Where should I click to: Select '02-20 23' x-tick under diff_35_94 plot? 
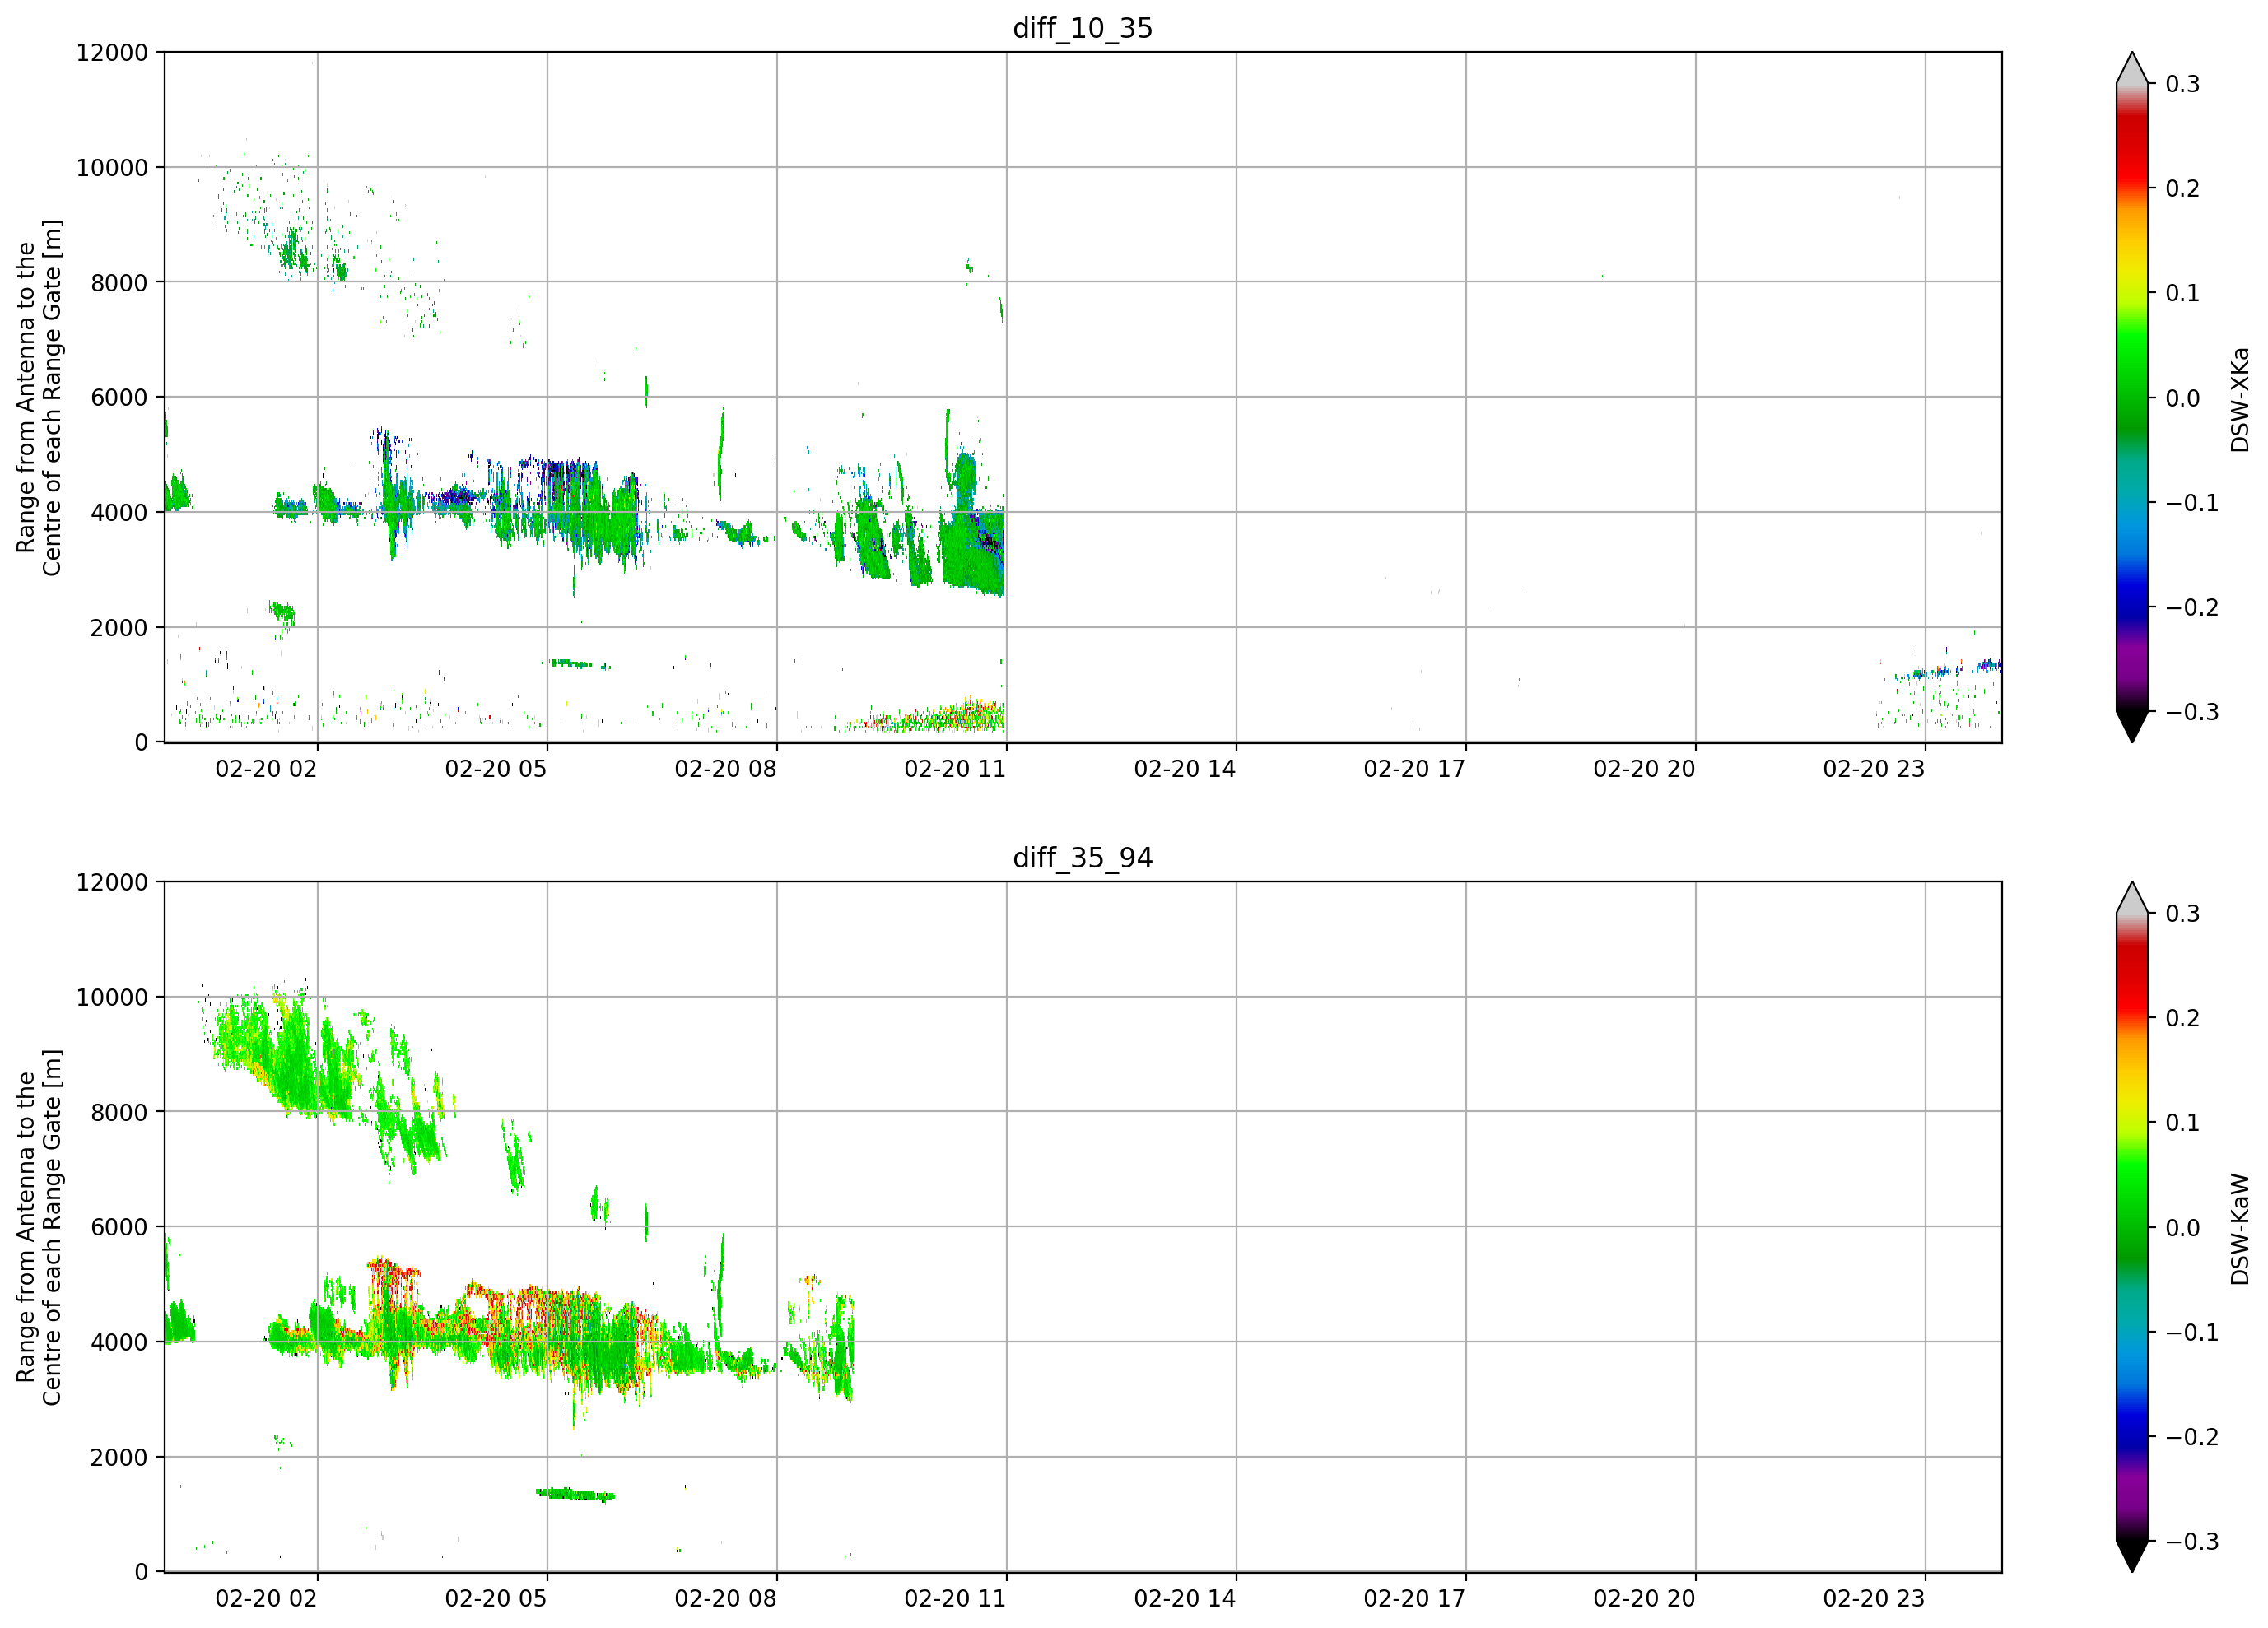click(x=1874, y=1599)
